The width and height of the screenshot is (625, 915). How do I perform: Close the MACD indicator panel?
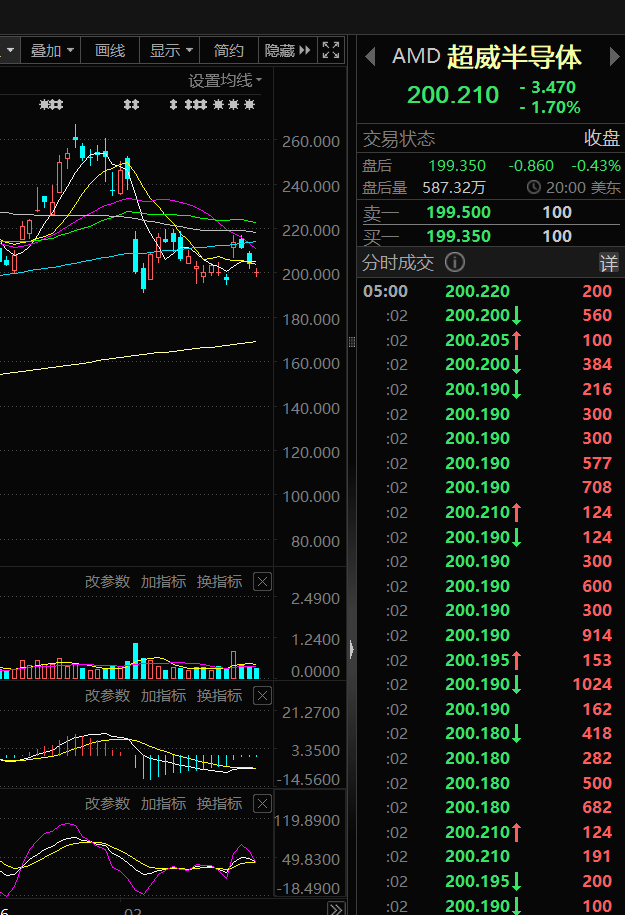click(263, 695)
